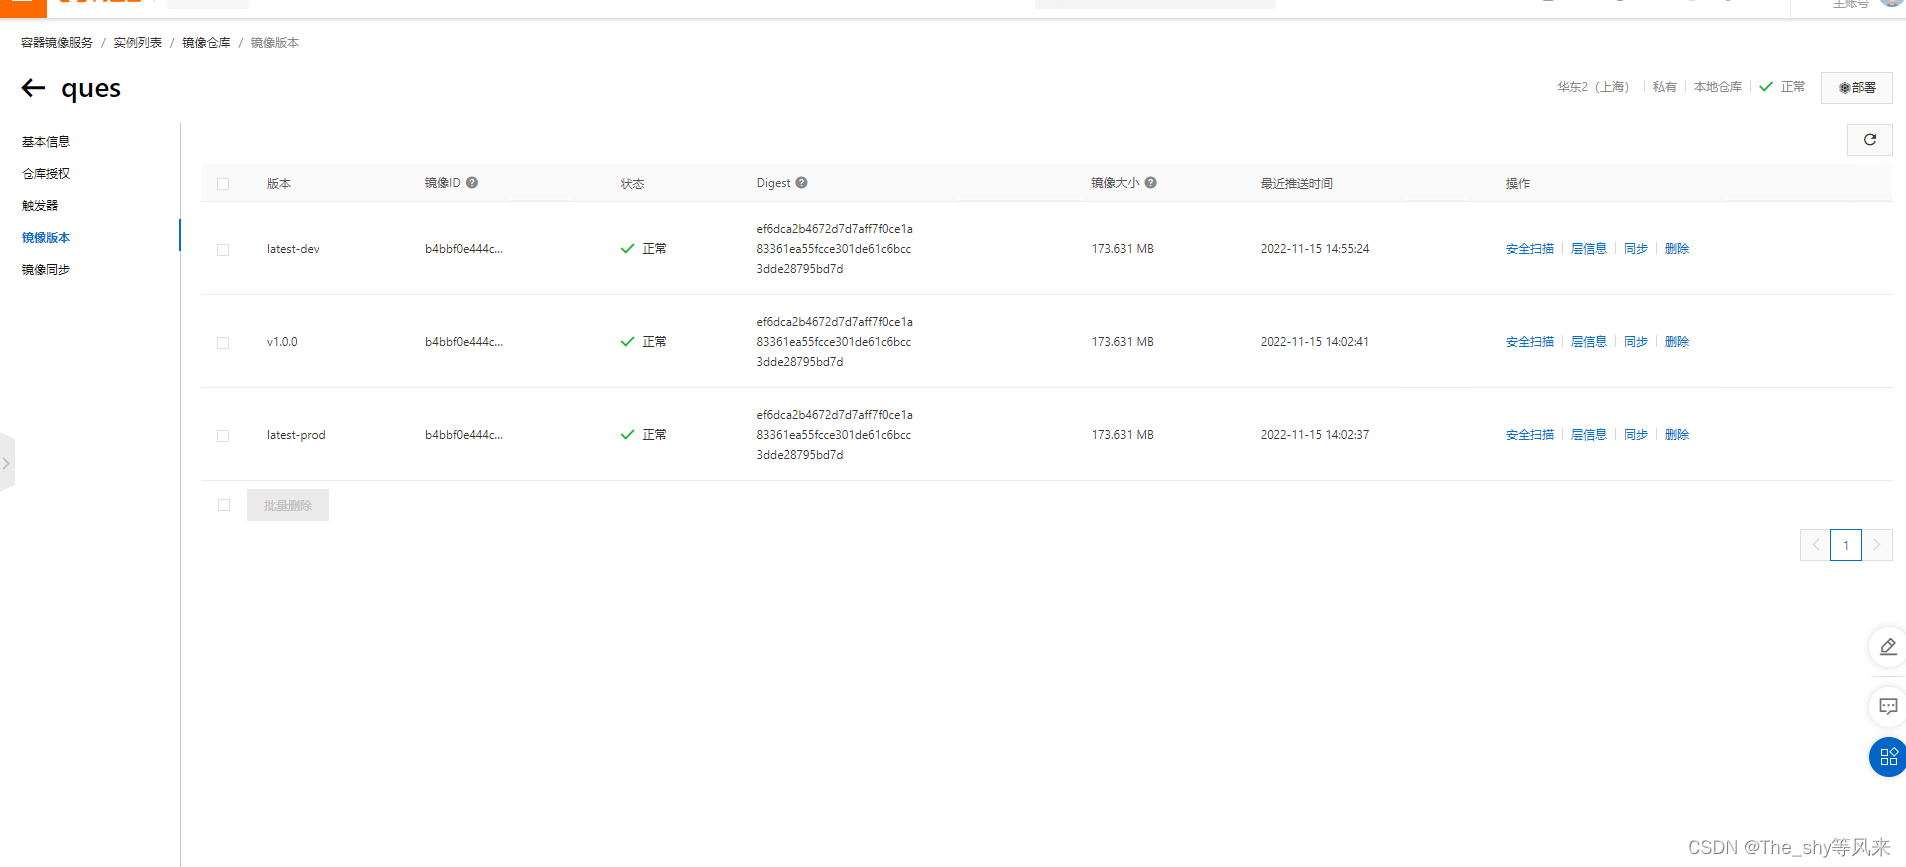Go back using the arrow beside ques
The width and height of the screenshot is (1906, 867).
33,88
